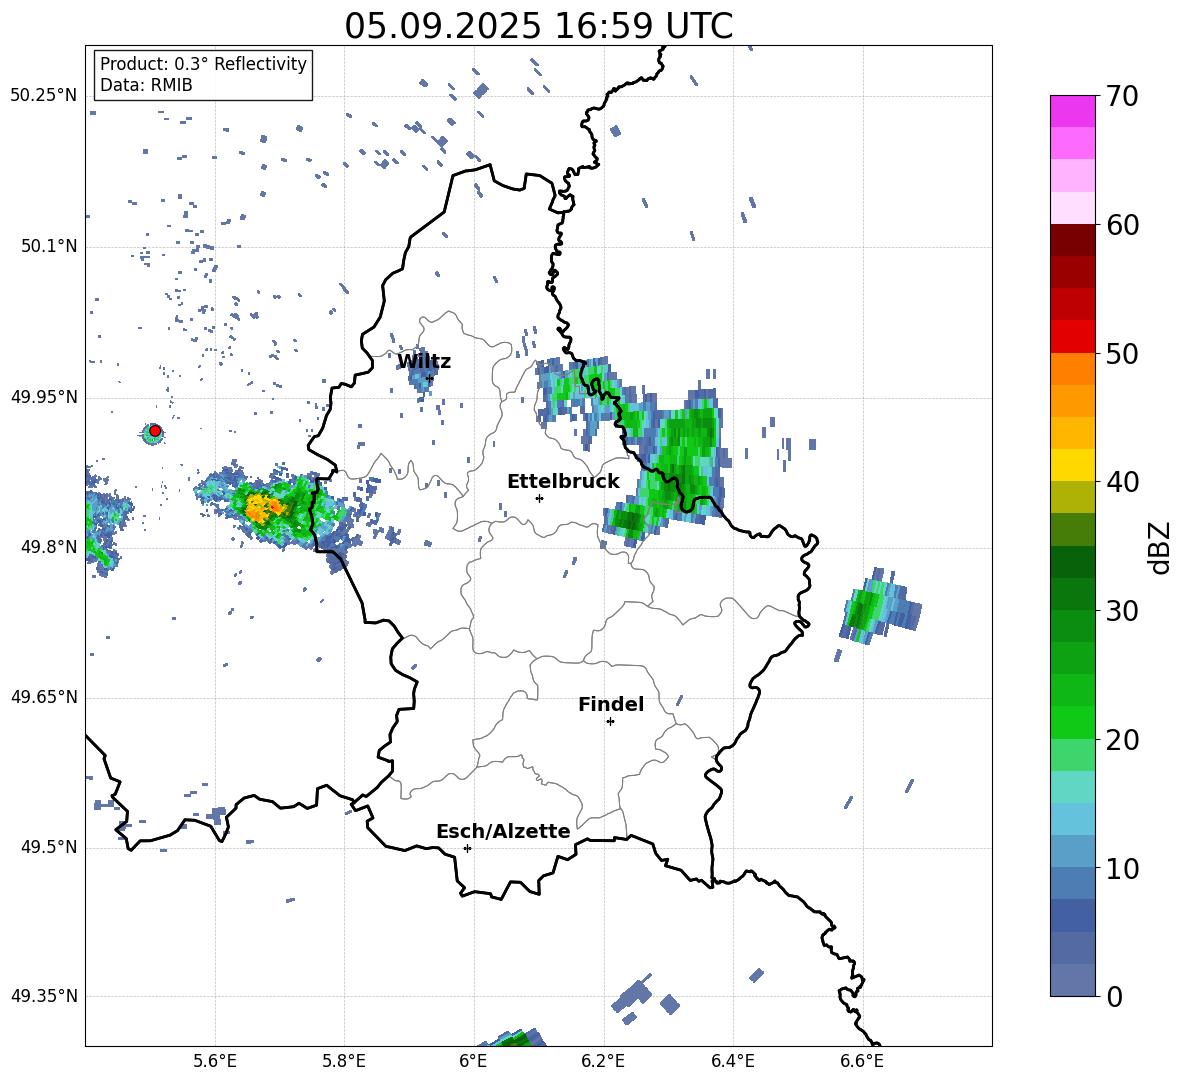Click the dark maroon colorbar segment below 60
Image resolution: width=1184 pixels, height=1081 pixels.
[x=1072, y=240]
